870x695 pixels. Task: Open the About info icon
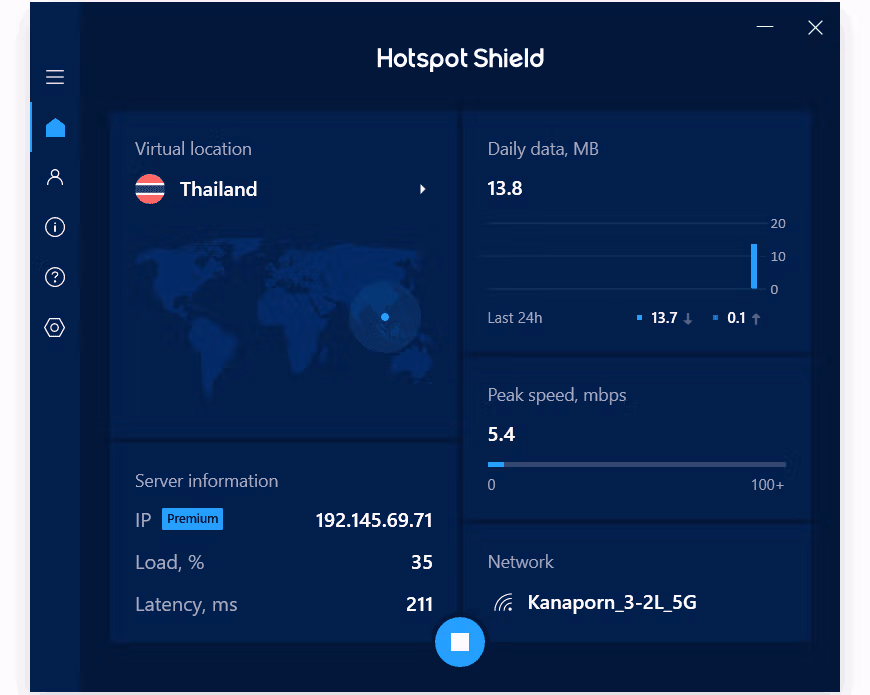55,227
